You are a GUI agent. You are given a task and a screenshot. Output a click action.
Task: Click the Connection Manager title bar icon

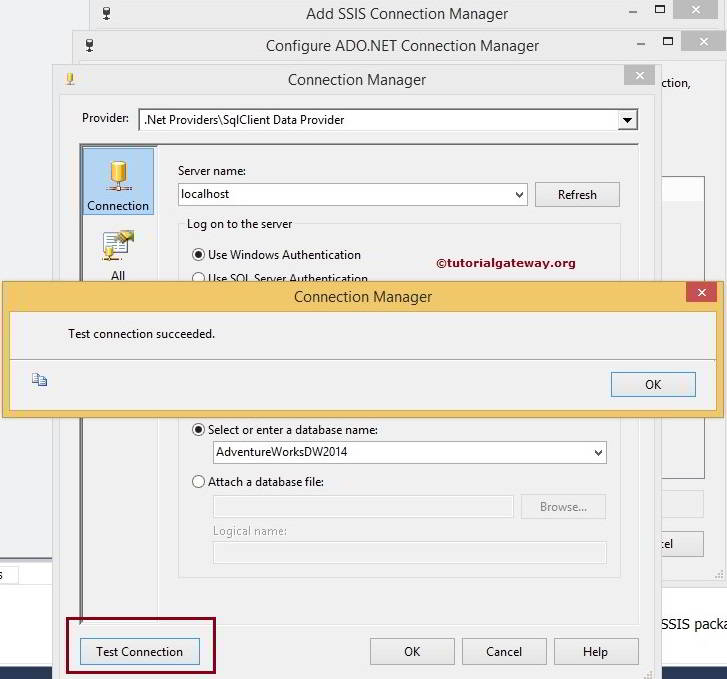pos(70,79)
